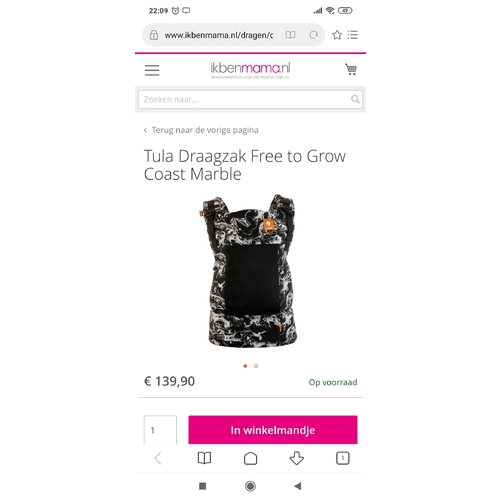Open downloads in bottom bar
This screenshot has width=500, height=500.
(297, 458)
